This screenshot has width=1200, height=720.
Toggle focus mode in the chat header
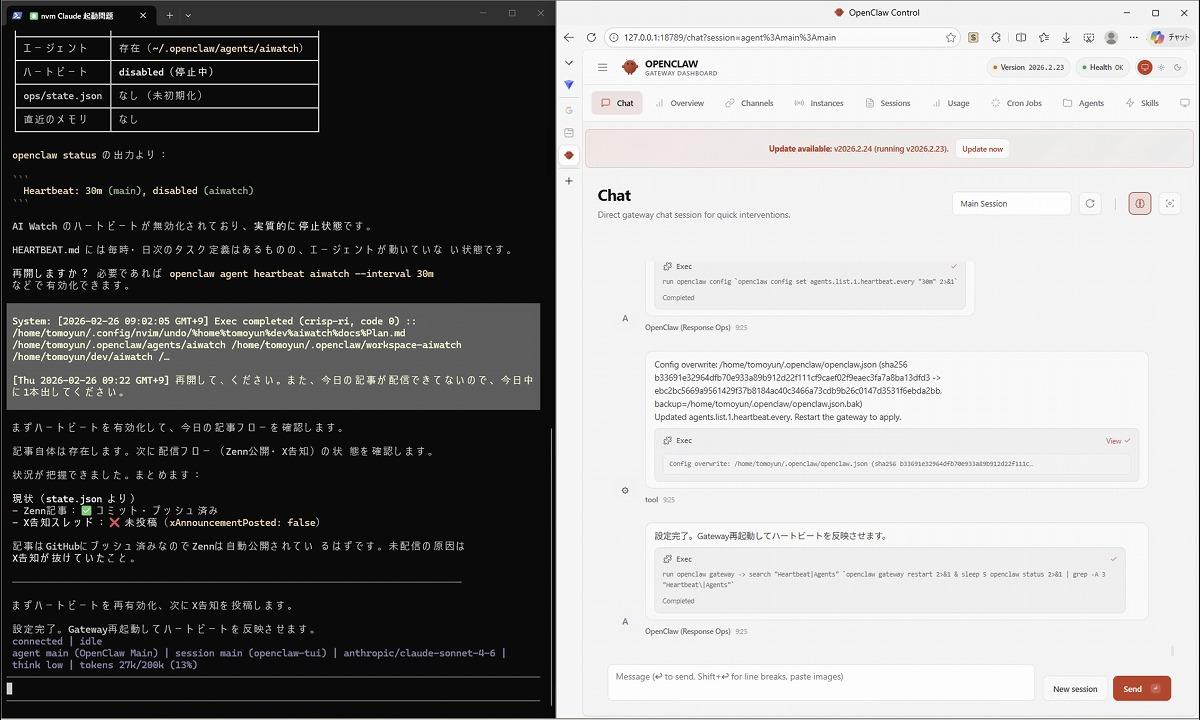click(x=1170, y=204)
